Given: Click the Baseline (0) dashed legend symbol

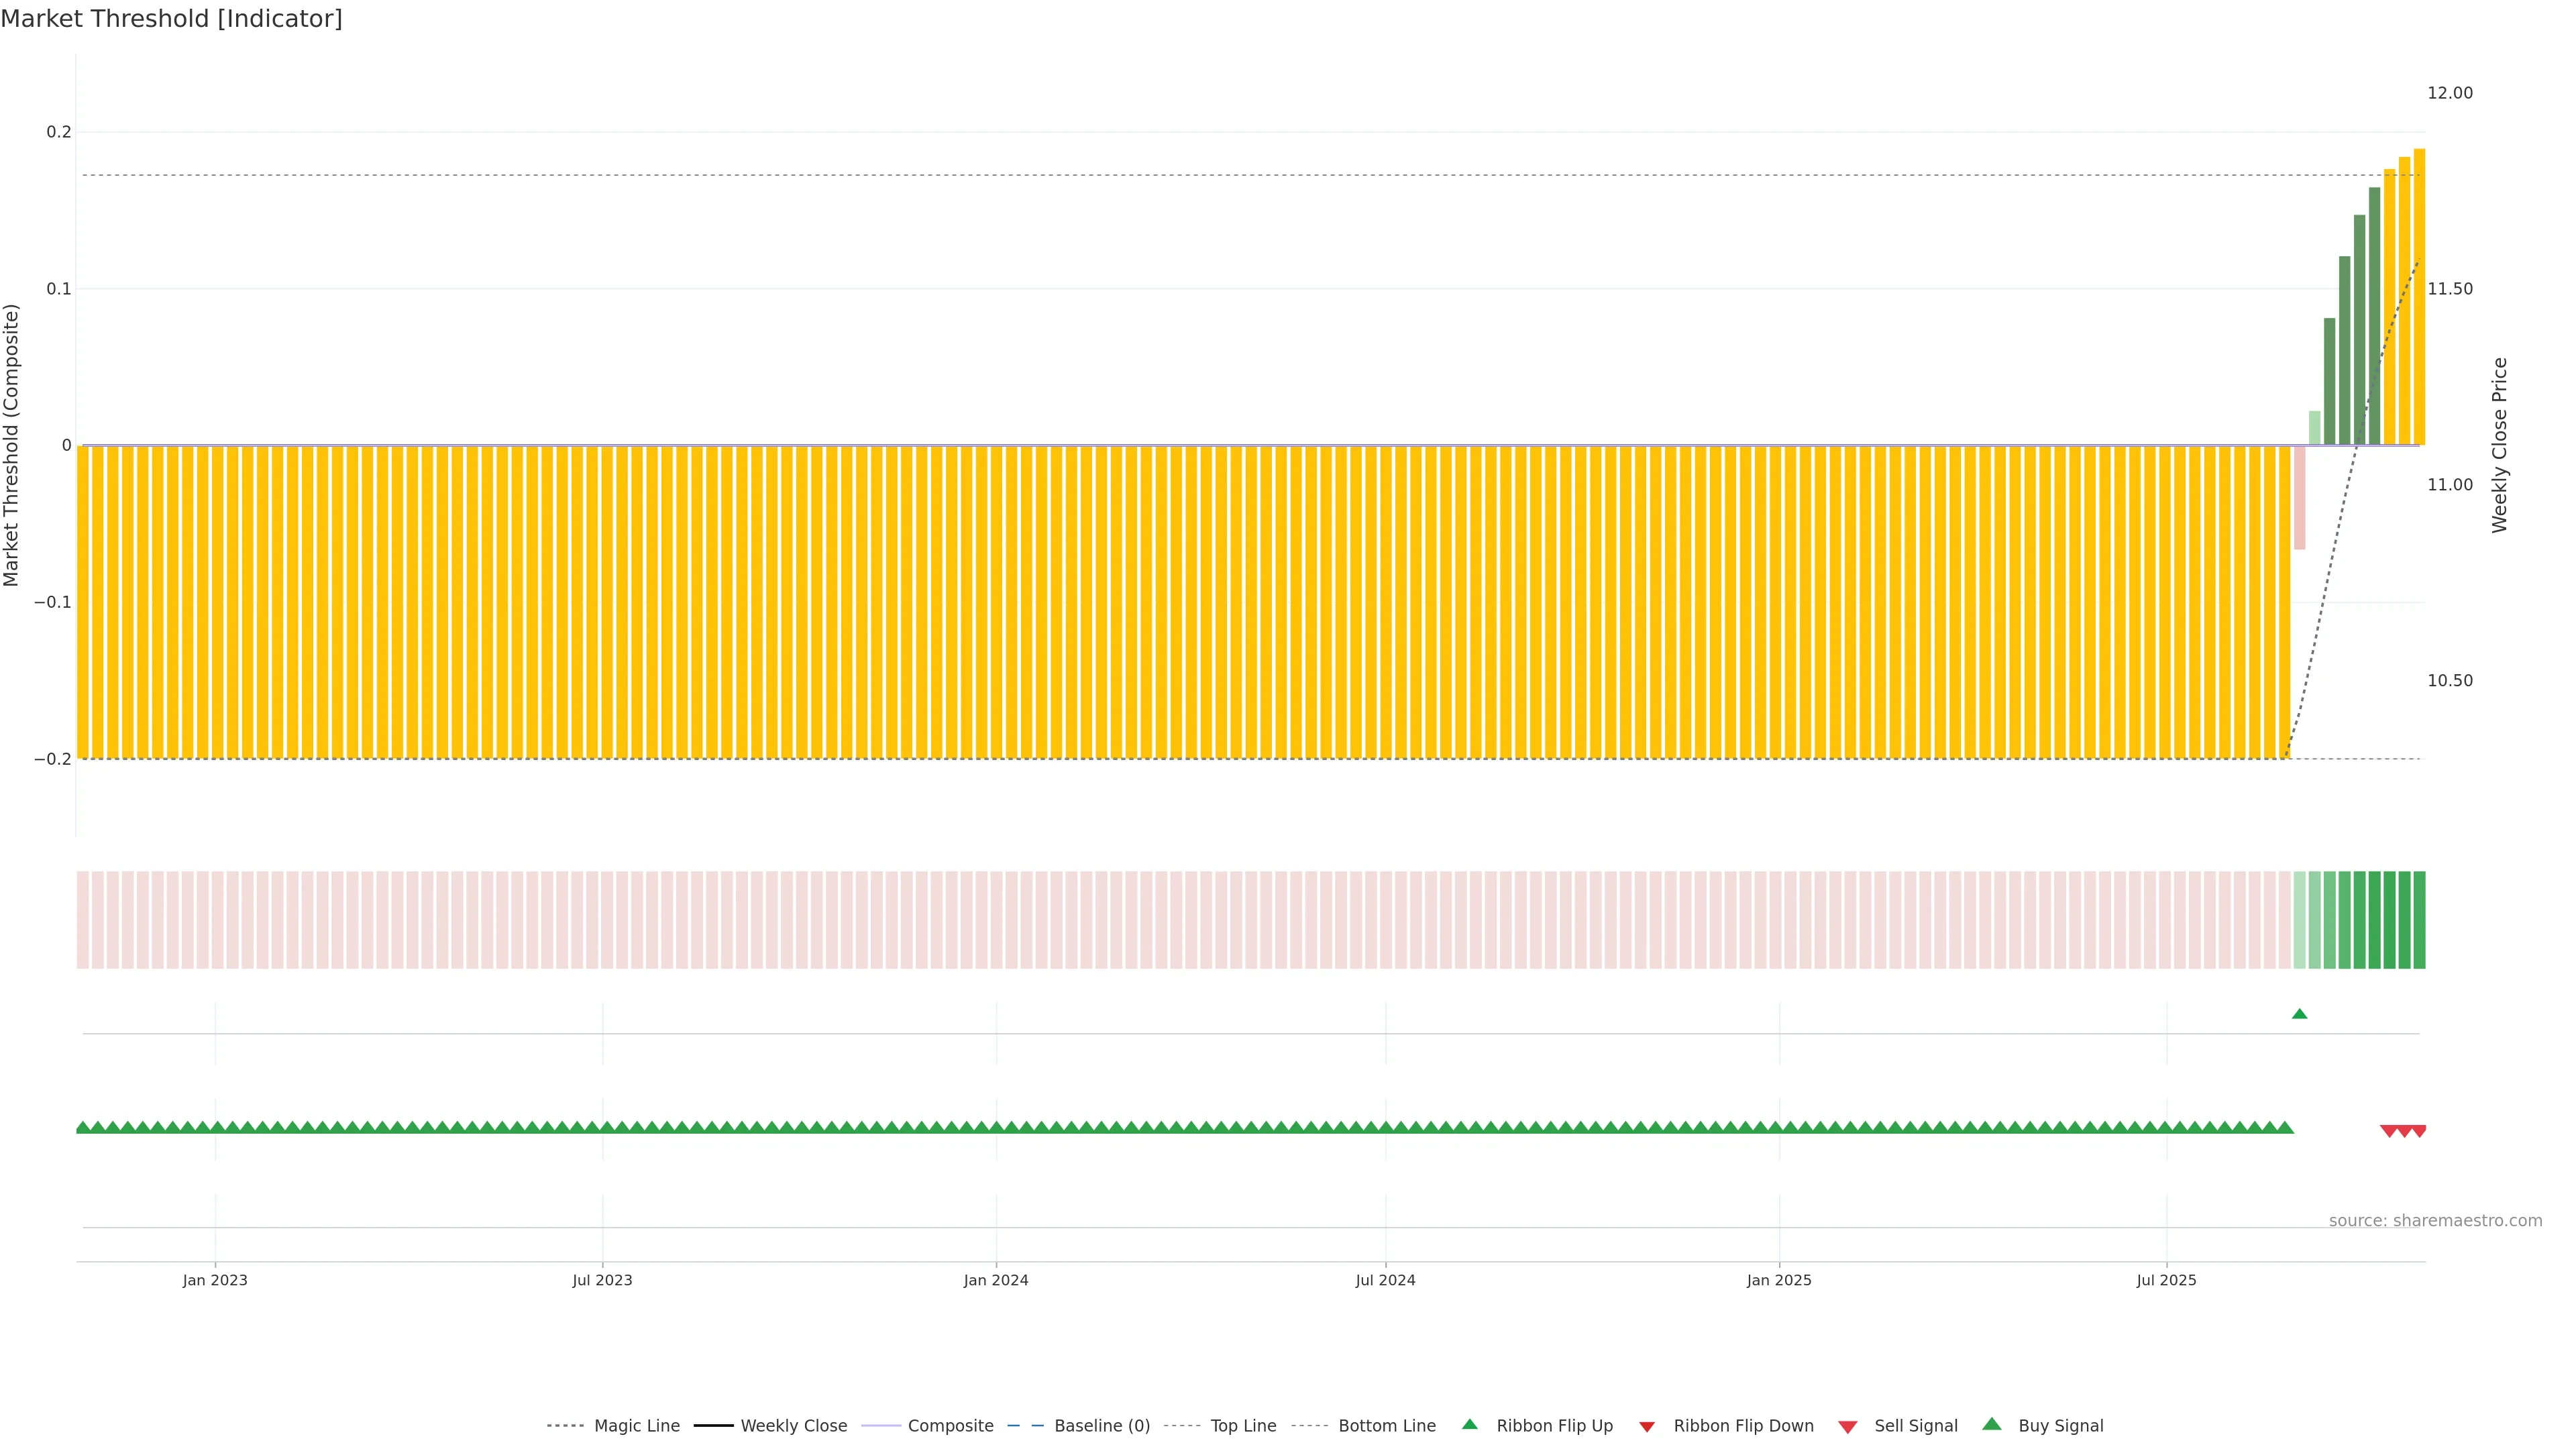Looking at the screenshot, I should pos(1025,1426).
